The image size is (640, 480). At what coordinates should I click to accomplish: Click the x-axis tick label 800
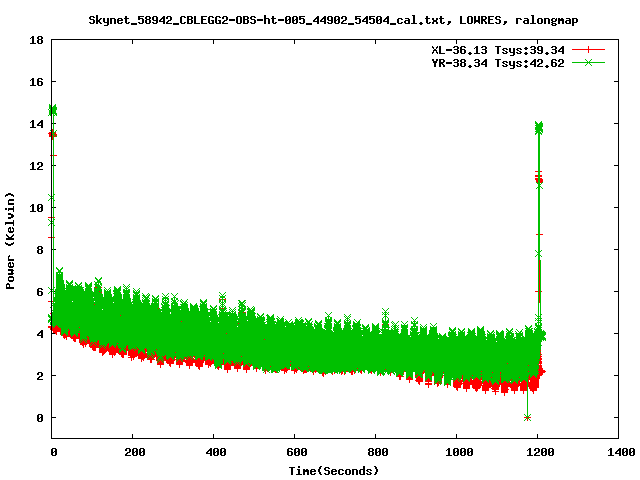378,452
